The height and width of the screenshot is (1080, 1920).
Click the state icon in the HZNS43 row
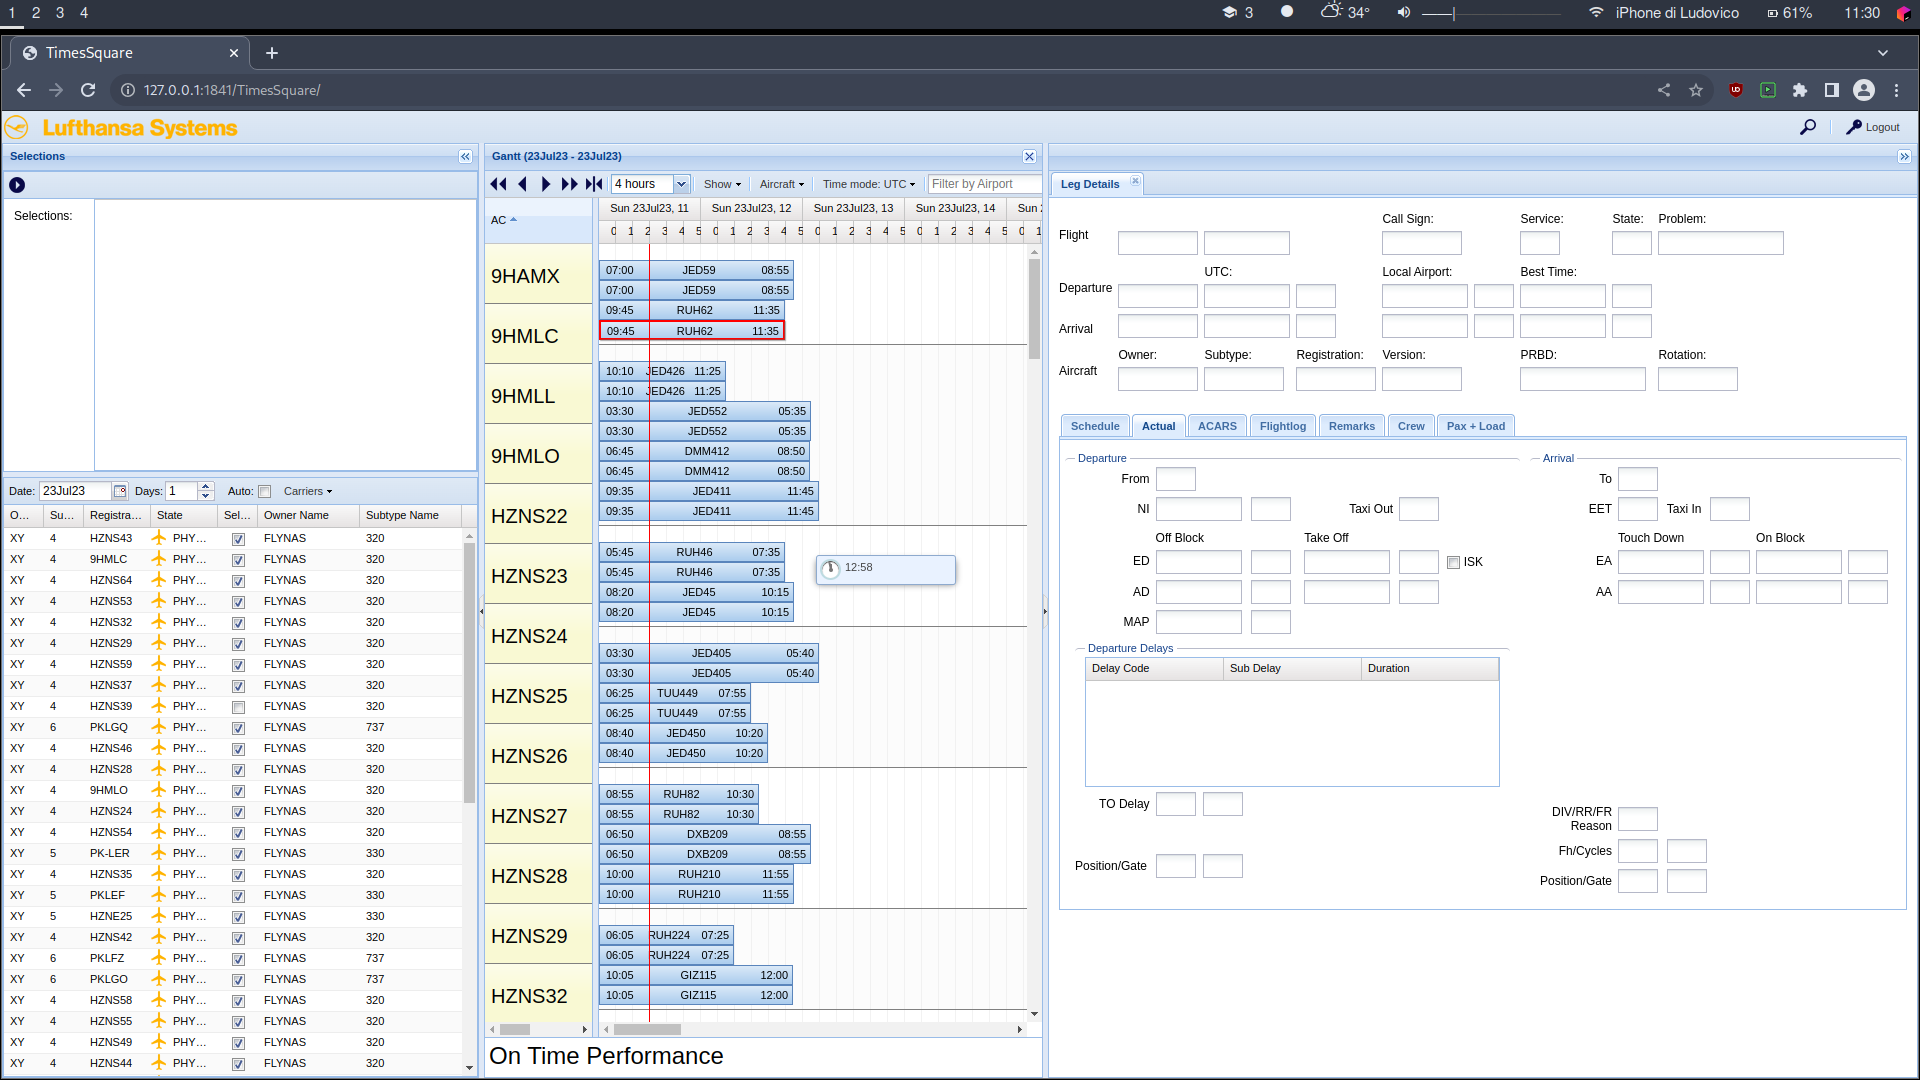pyautogui.click(x=160, y=538)
